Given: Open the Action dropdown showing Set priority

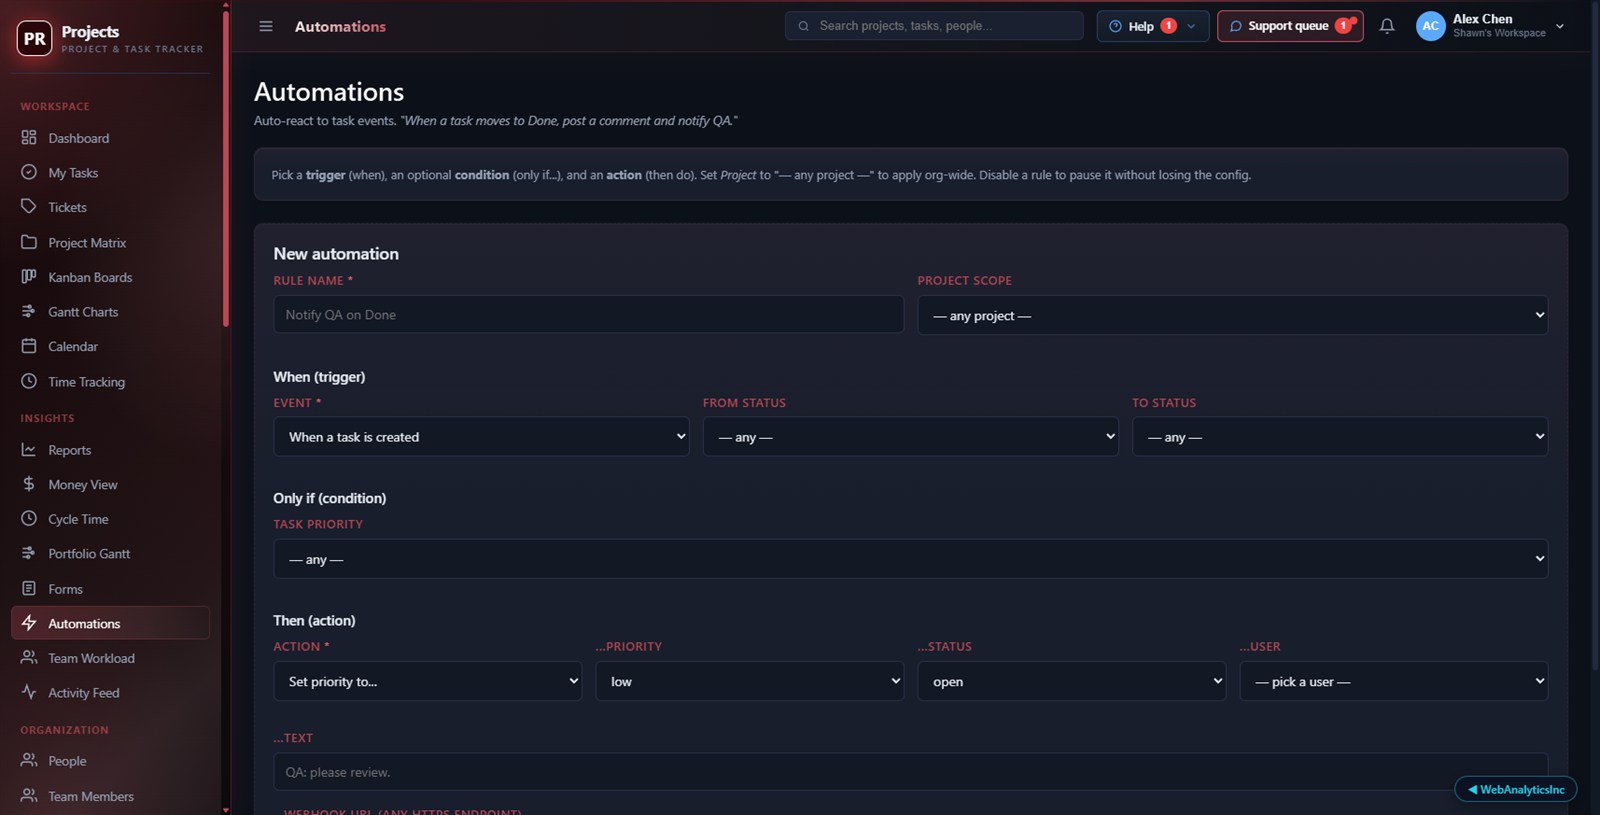Looking at the screenshot, I should point(428,681).
